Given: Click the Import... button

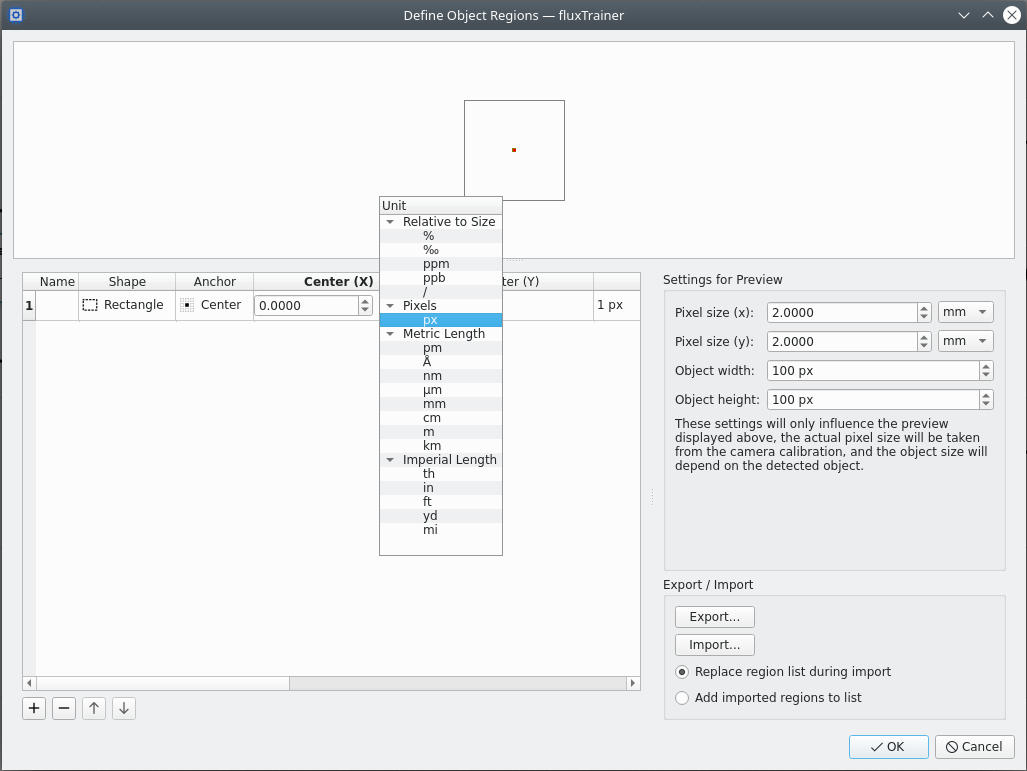Looking at the screenshot, I should (715, 645).
